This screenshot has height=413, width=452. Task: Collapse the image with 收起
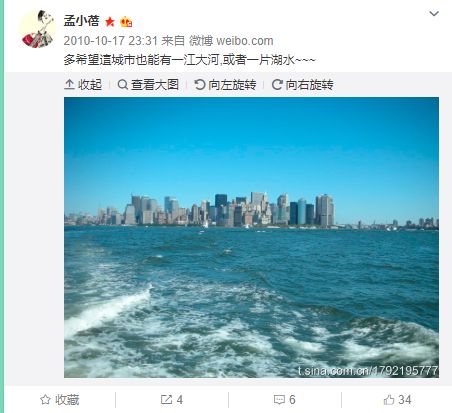click(x=83, y=85)
